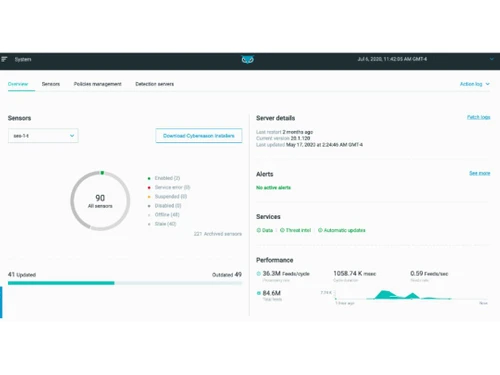This screenshot has height=375, width=500.
Task: Select the Suspended sensors legend entry
Action: click(x=167, y=197)
